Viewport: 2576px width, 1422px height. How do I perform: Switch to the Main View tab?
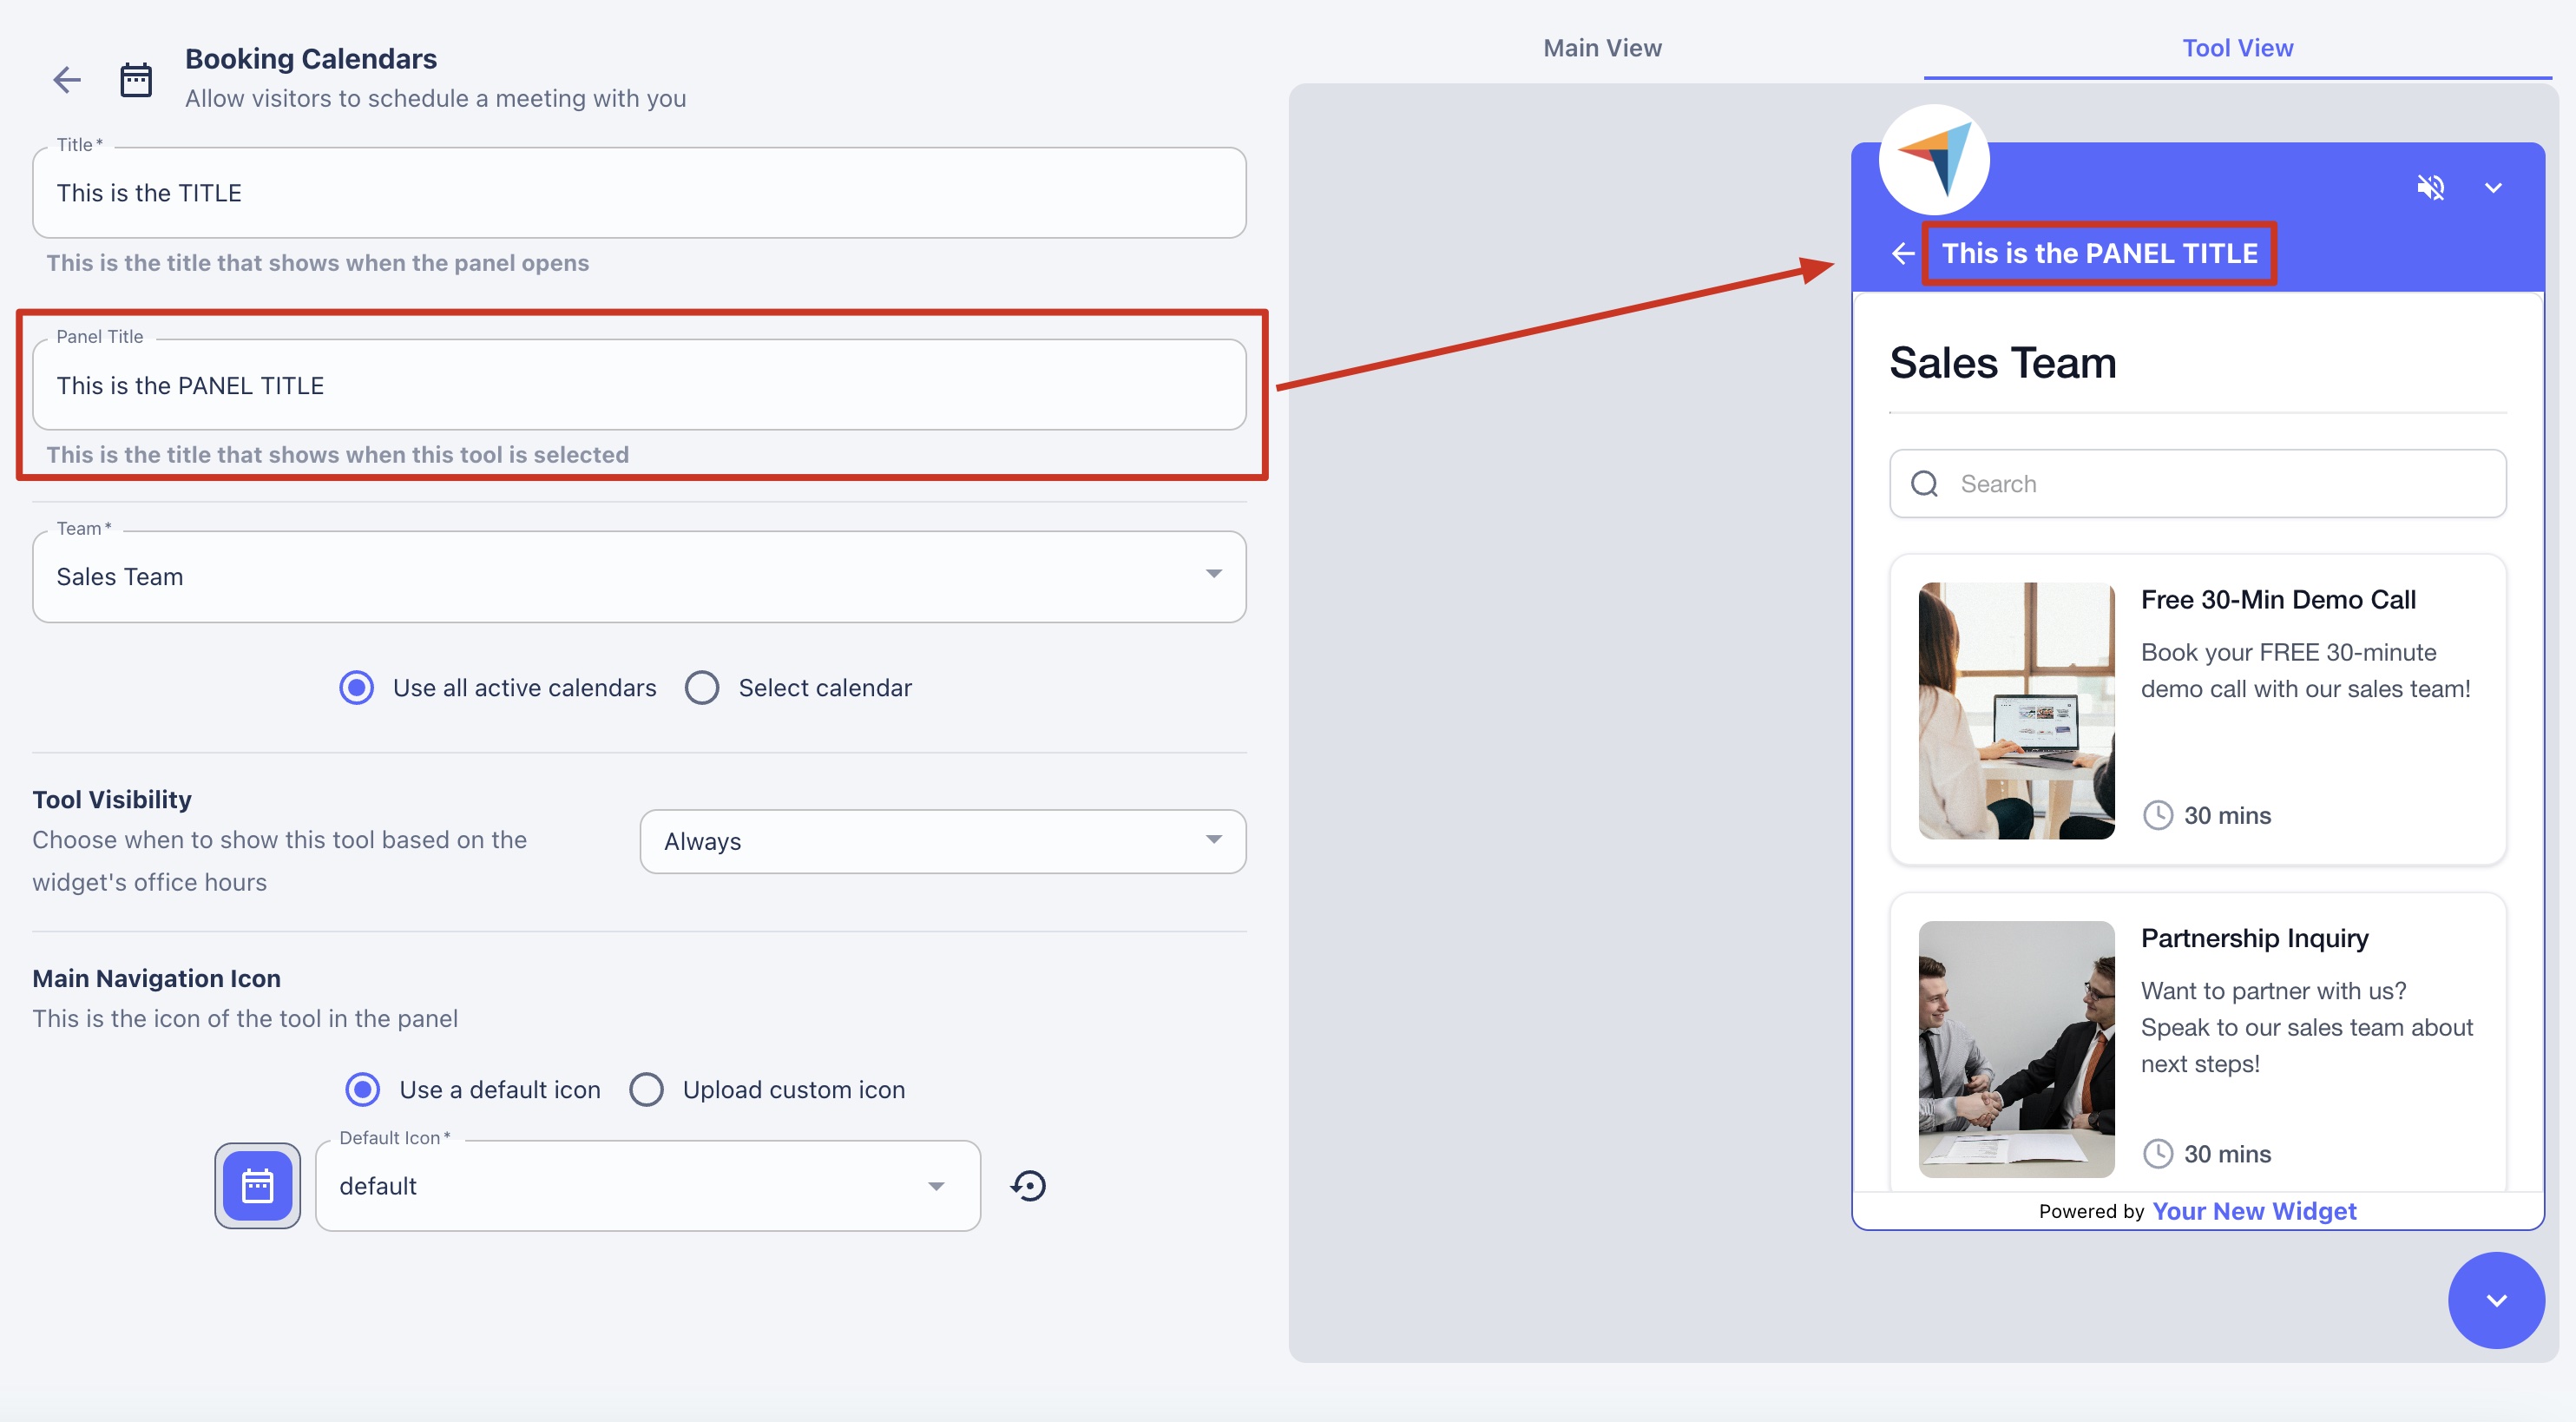point(1602,48)
